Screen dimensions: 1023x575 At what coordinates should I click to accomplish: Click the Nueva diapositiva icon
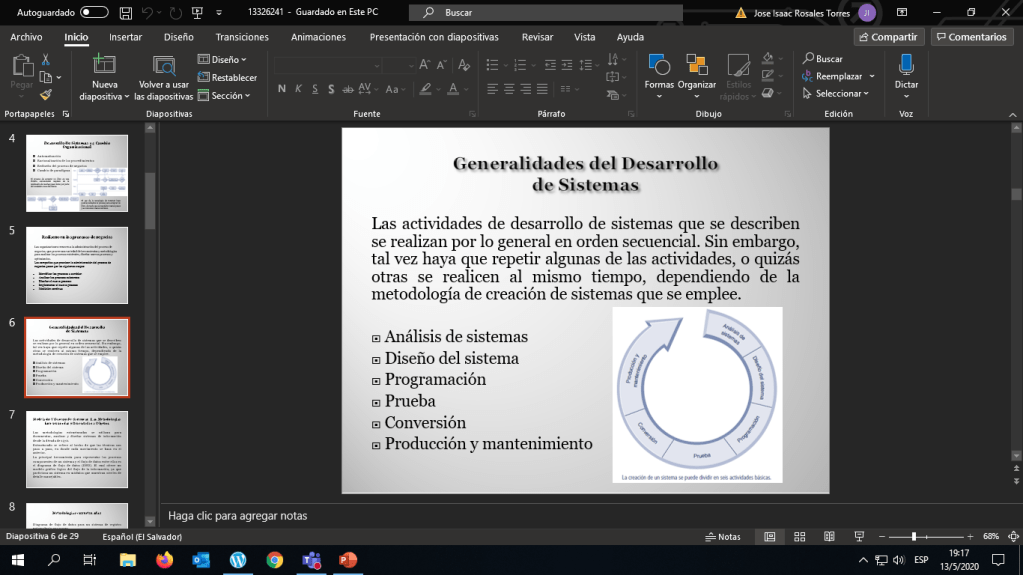(x=104, y=64)
